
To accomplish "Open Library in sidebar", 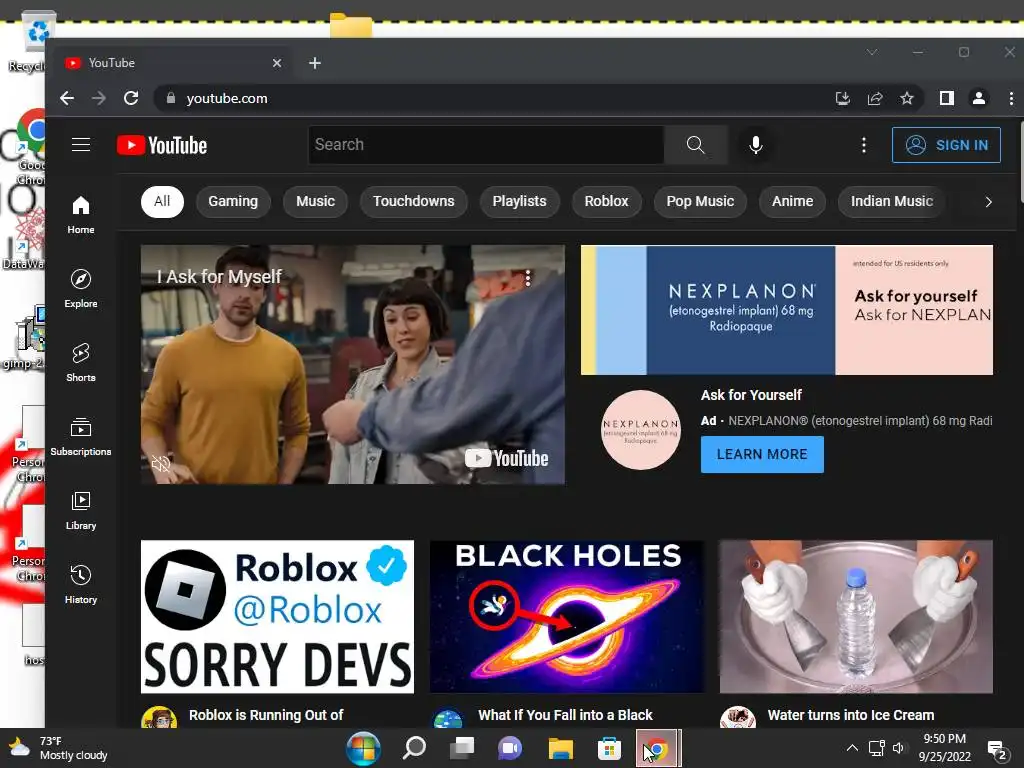I will click(80, 511).
